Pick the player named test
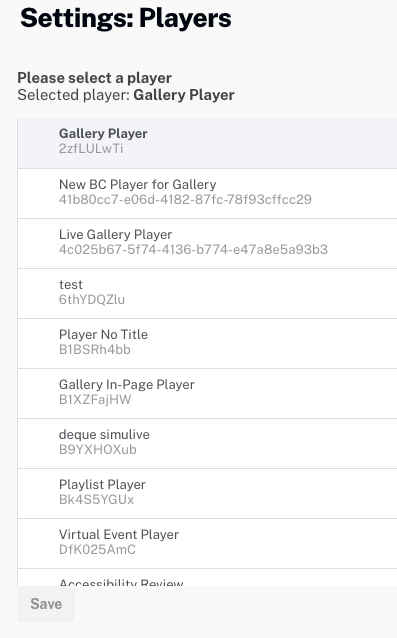 pyautogui.click(x=207, y=293)
